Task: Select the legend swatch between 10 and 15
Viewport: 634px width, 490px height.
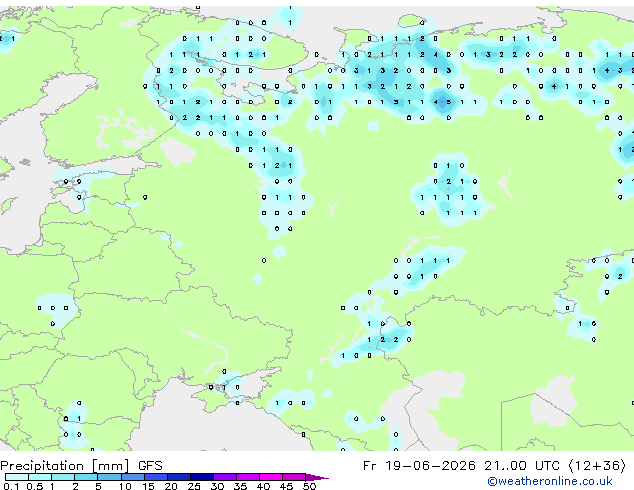Action: tap(132, 477)
